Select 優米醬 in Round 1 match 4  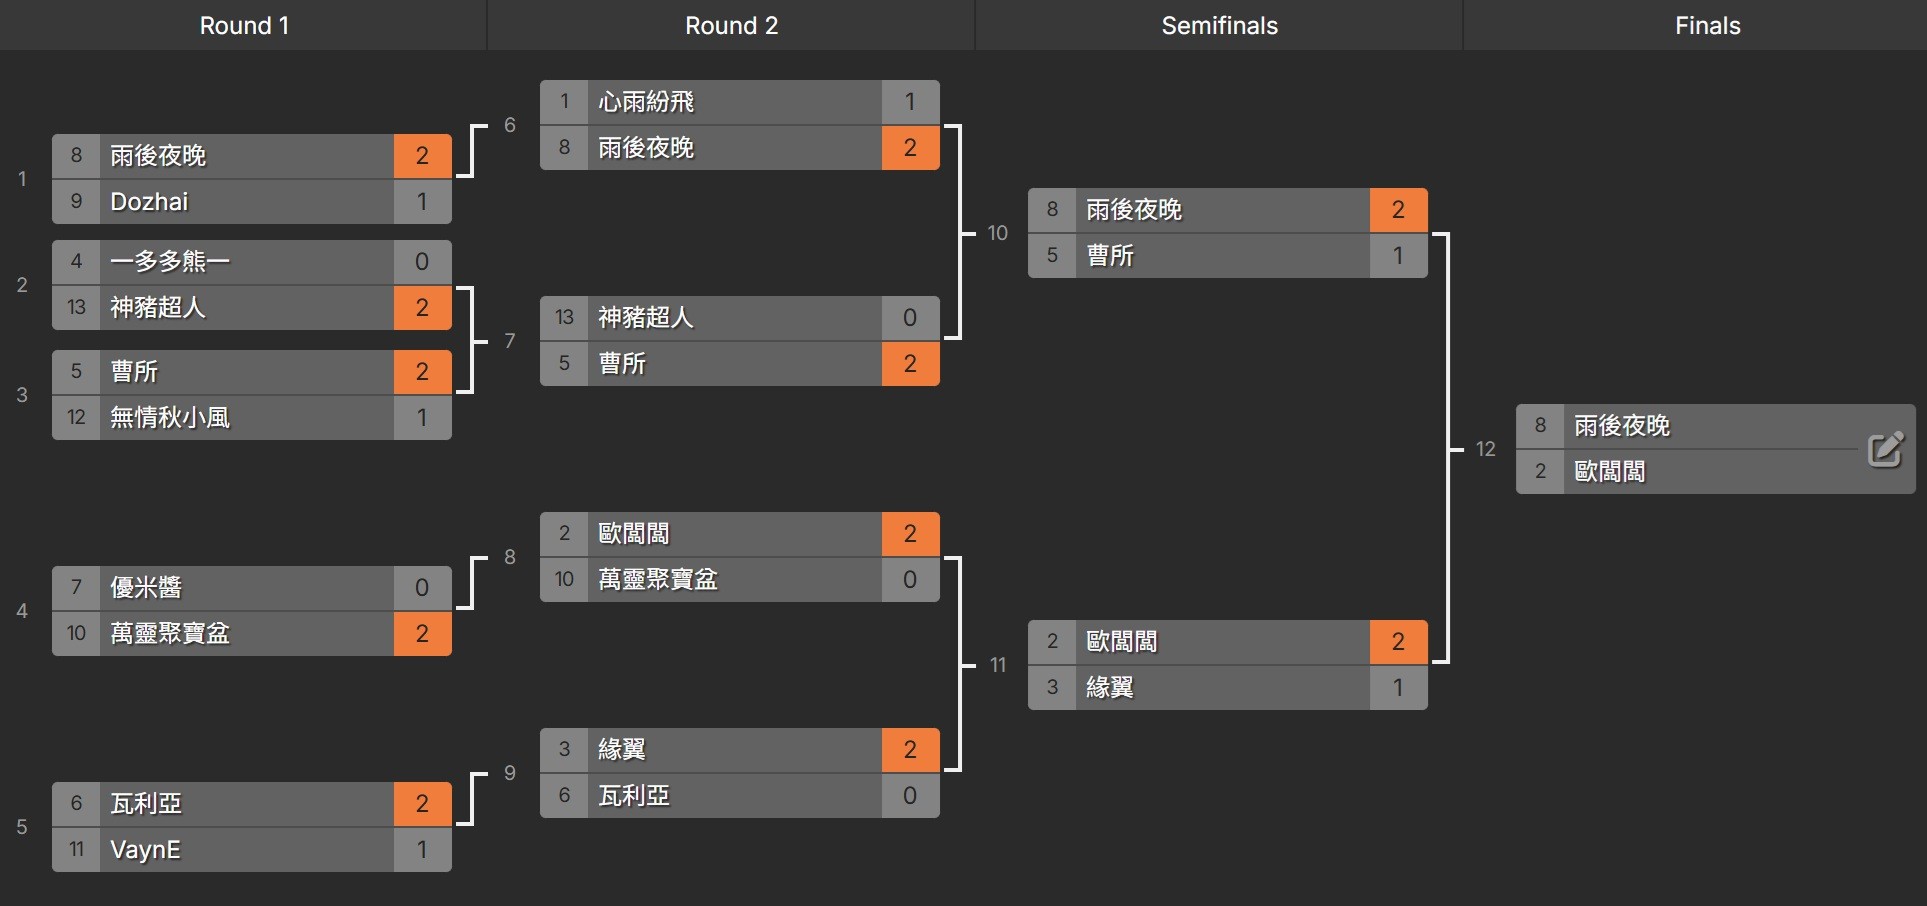click(146, 588)
